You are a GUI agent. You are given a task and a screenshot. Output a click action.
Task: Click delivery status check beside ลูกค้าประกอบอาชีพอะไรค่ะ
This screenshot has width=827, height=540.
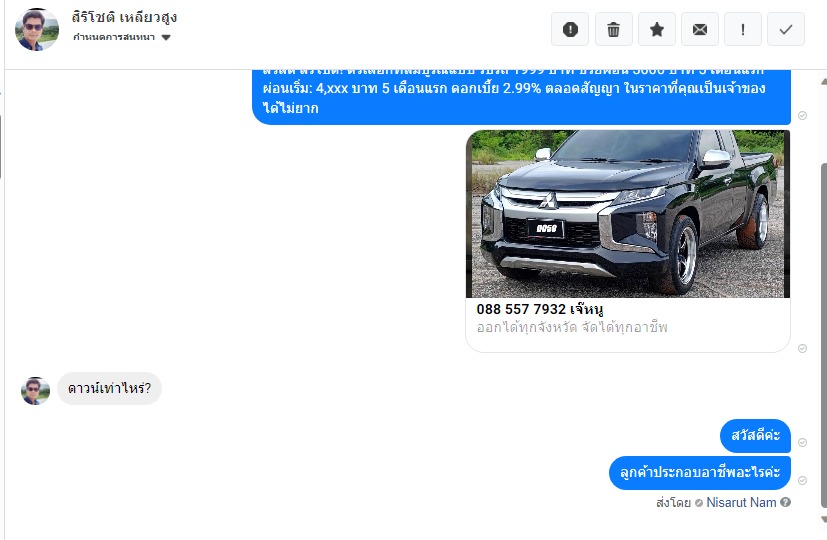click(802, 480)
